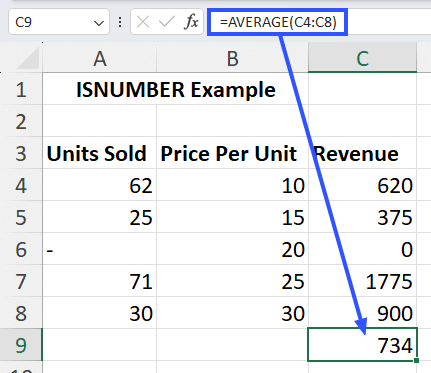
Task: Select empty cell A9
Action: tap(100, 345)
